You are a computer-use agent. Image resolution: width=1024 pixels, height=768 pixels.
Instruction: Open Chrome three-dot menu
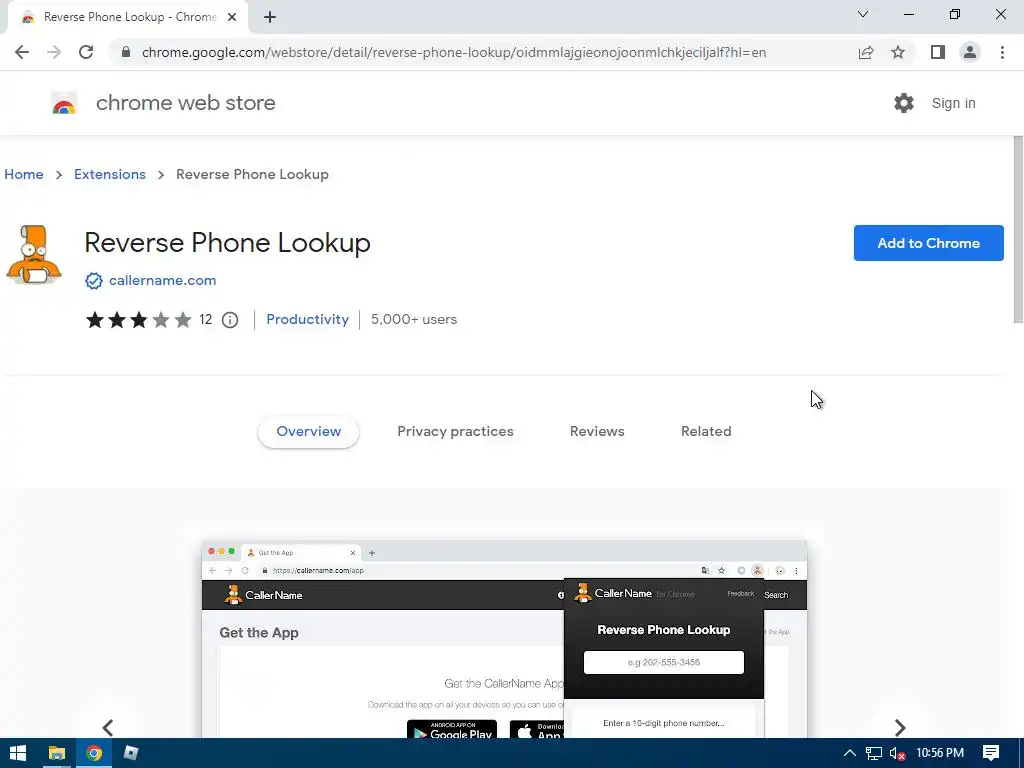1002,52
